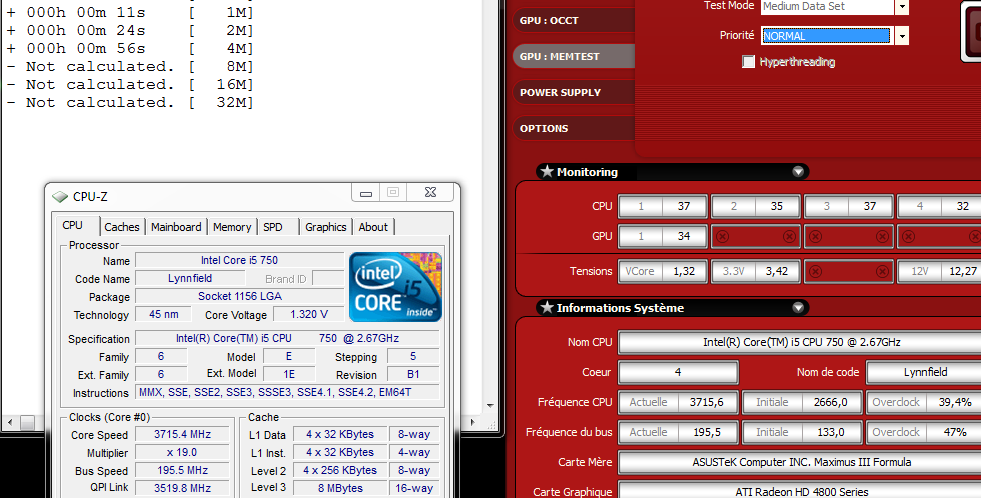
Task: Click the CPU-Z app icon in title bar
Action: tap(60, 196)
